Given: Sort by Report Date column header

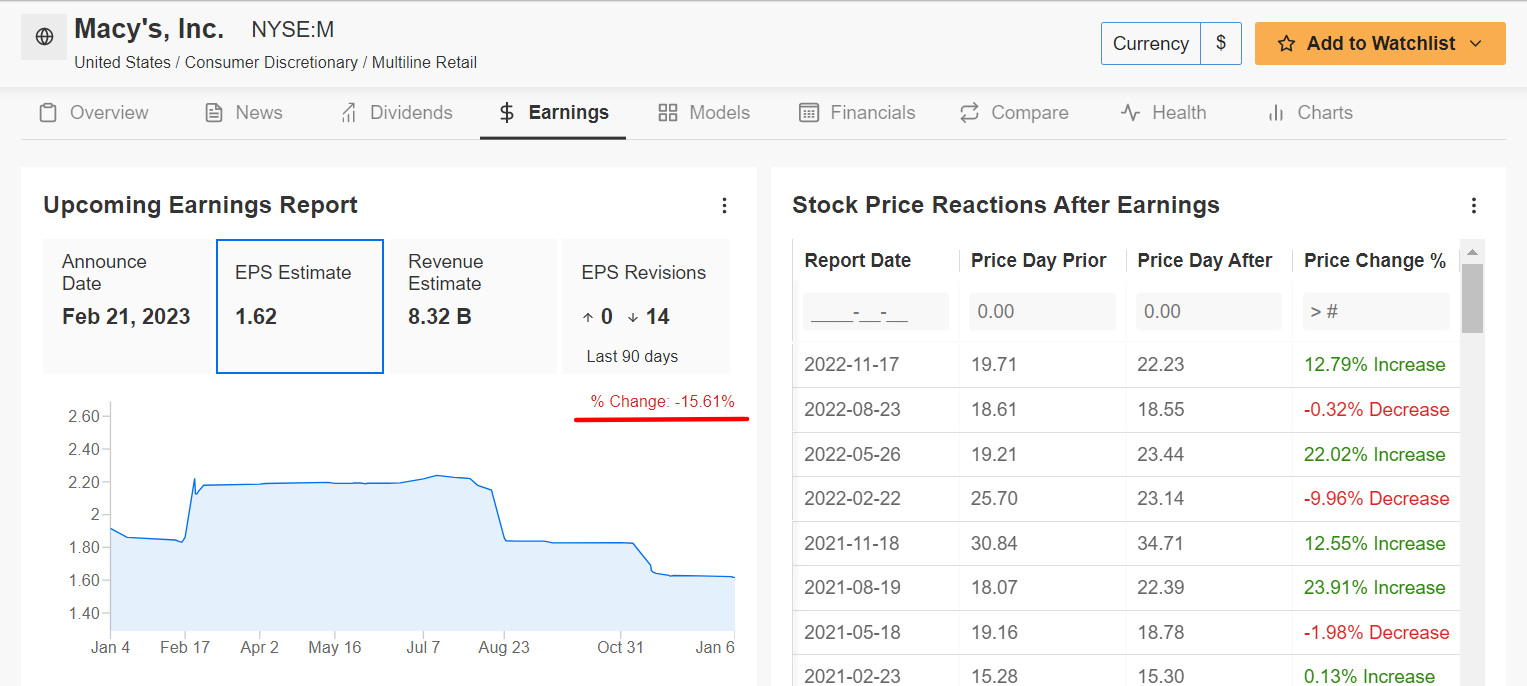Looking at the screenshot, I should 858,261.
